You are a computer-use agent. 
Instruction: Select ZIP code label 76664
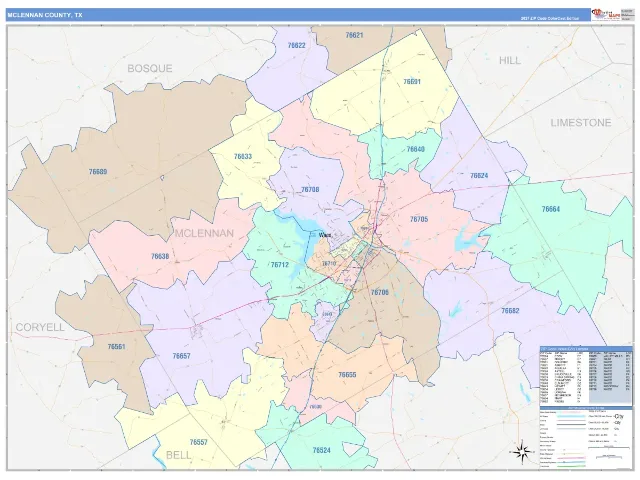551,209
